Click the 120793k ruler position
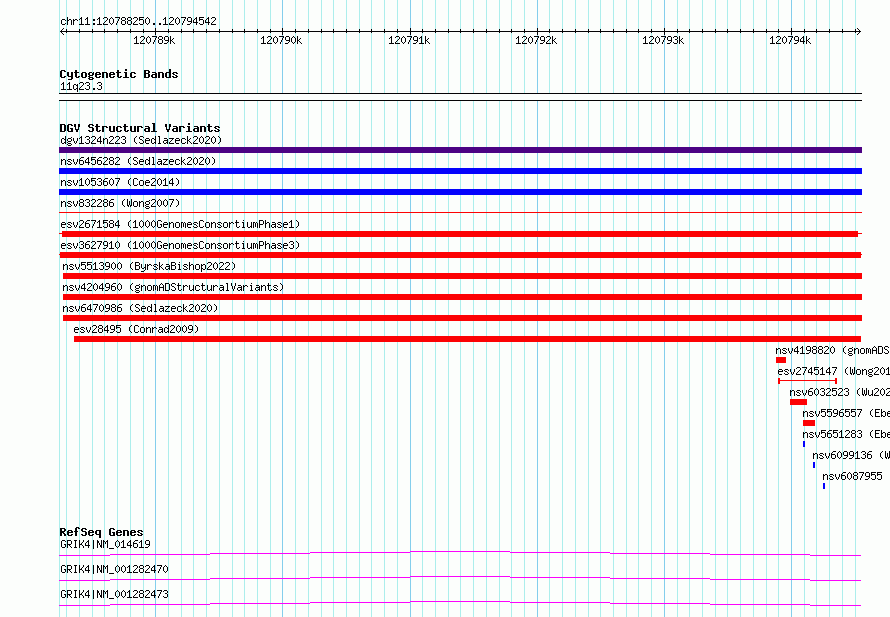890x617 pixels. coord(663,40)
